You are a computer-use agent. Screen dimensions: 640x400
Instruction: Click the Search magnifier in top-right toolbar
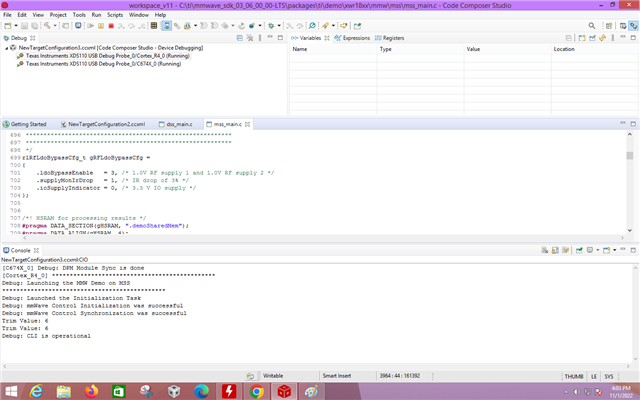[x=592, y=26]
